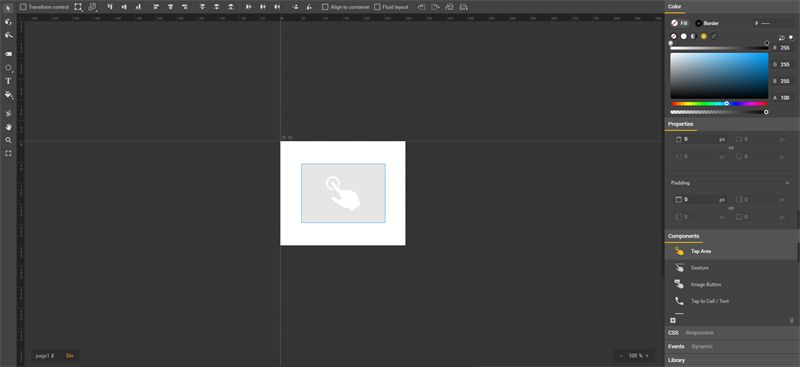Select the Border color mode
The image size is (800, 367).
[707, 23]
